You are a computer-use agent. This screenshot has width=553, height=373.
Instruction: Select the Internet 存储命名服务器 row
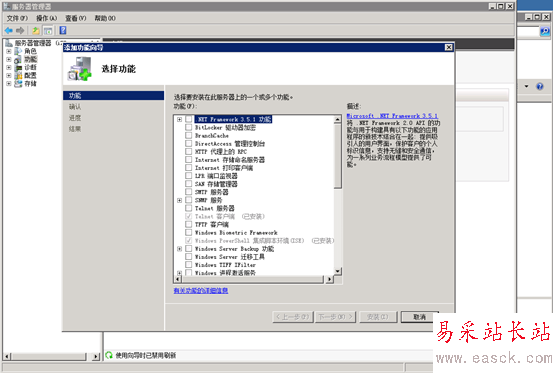tap(230, 160)
